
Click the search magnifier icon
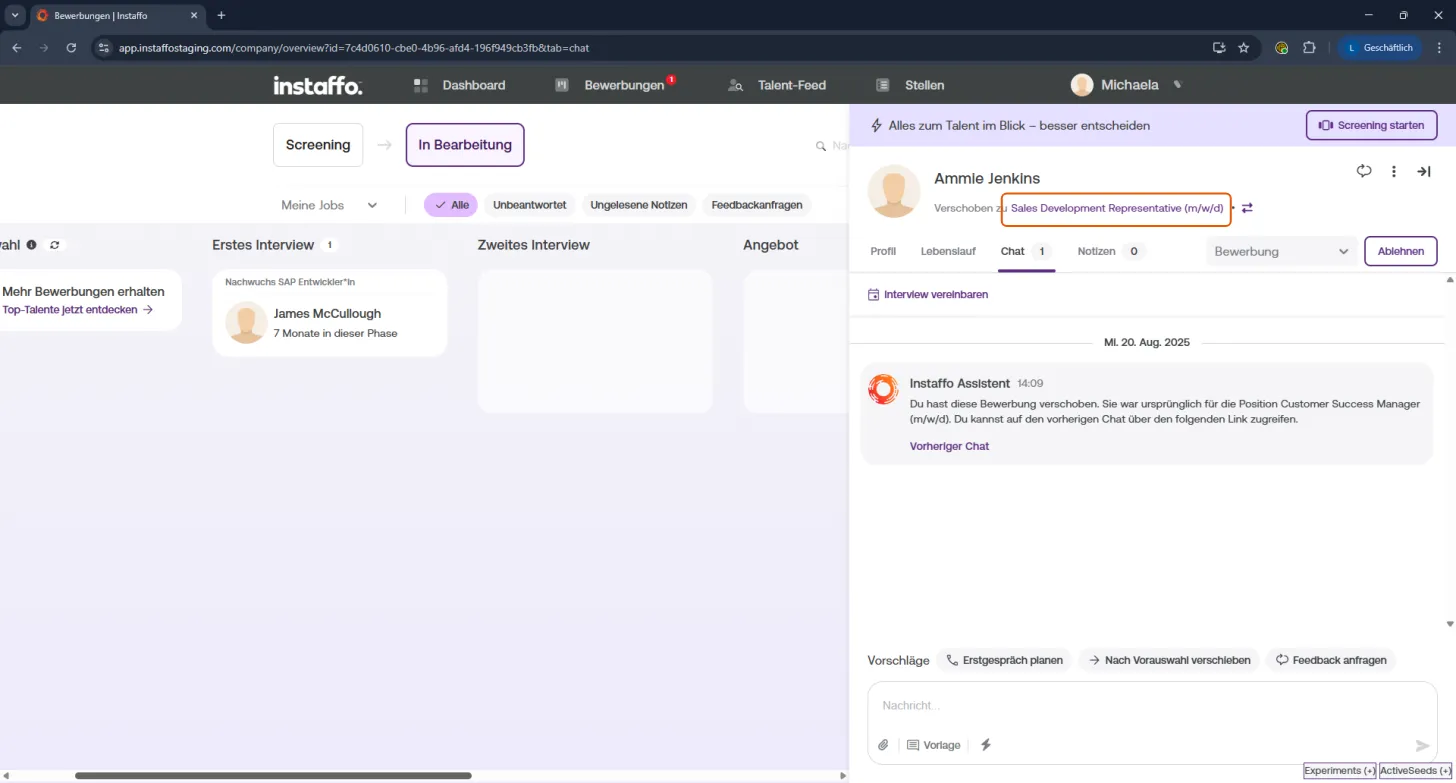(823, 146)
